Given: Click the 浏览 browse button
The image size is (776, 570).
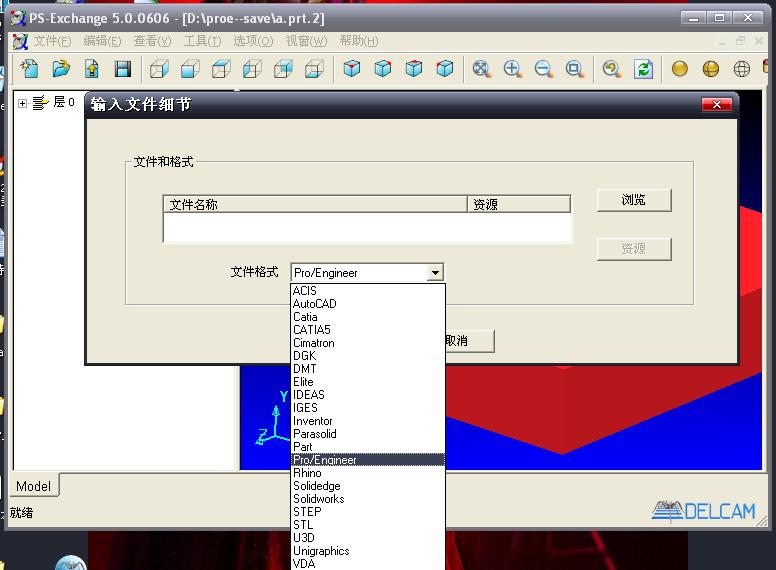Looking at the screenshot, I should 634,200.
